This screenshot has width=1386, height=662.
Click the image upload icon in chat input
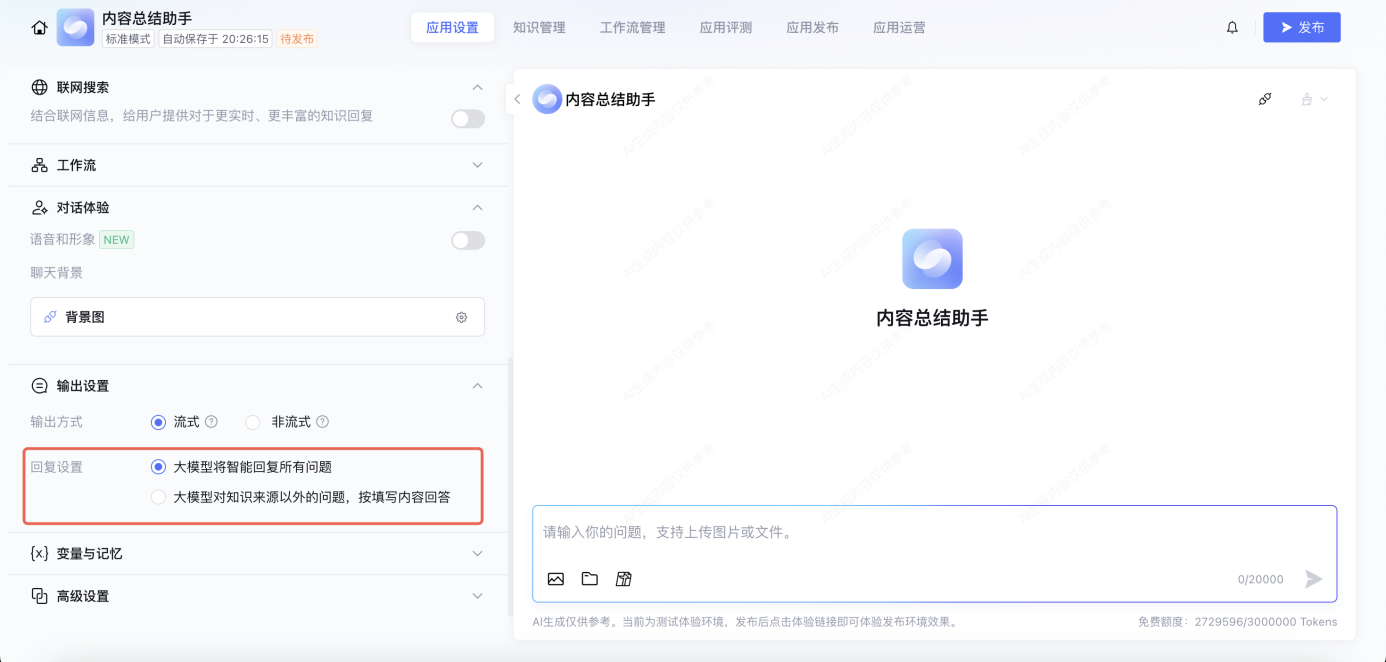556,579
